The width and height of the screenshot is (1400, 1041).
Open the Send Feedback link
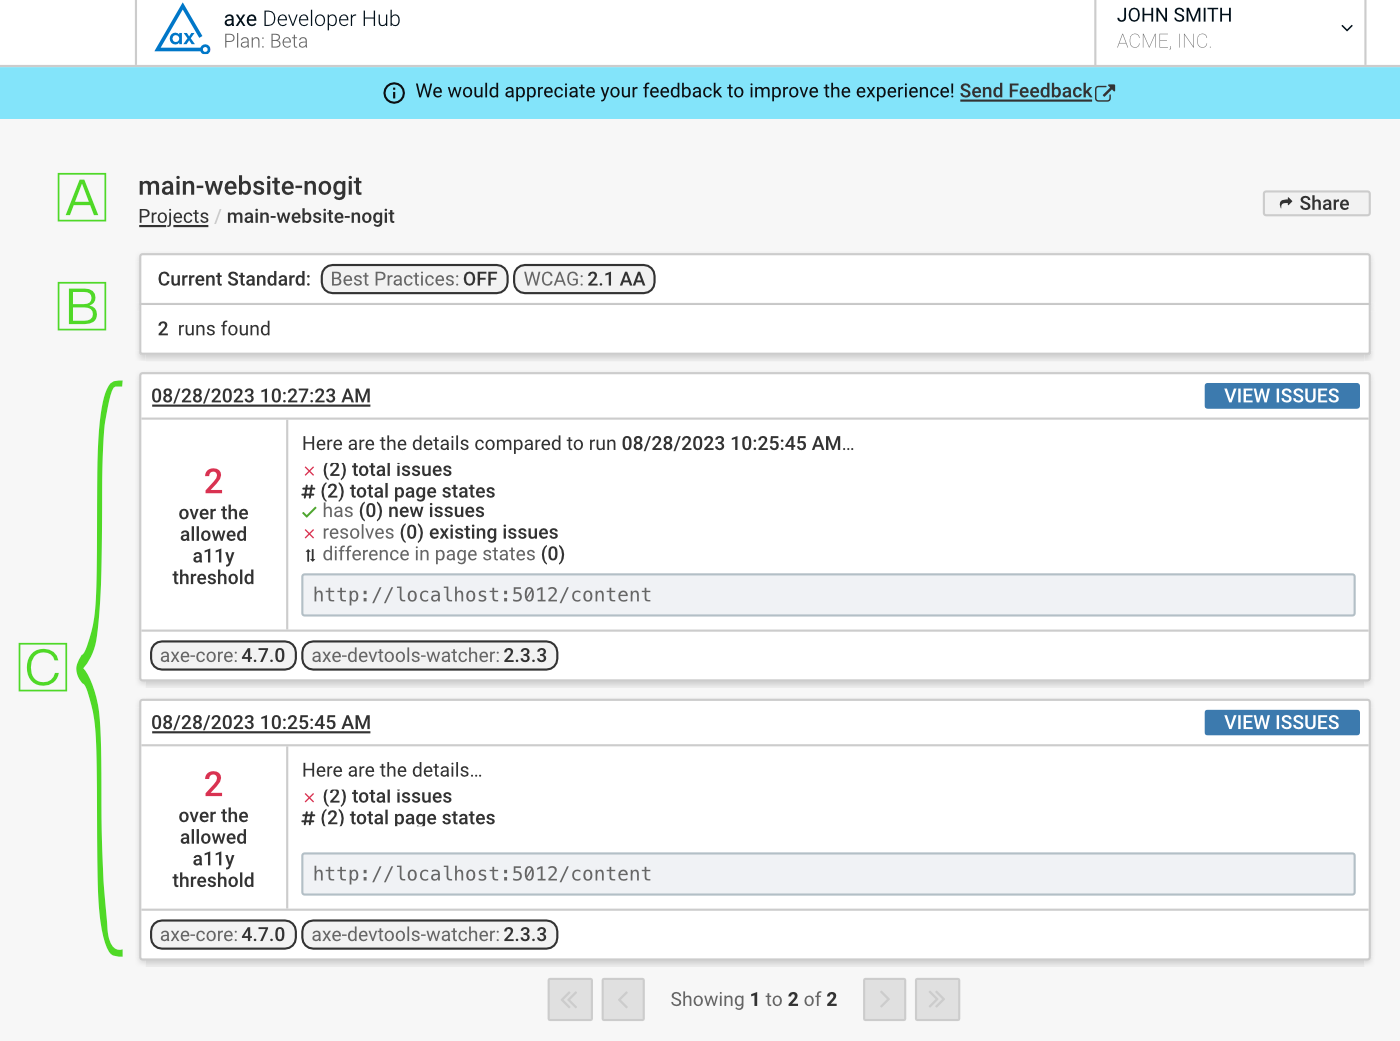[x=1025, y=91]
